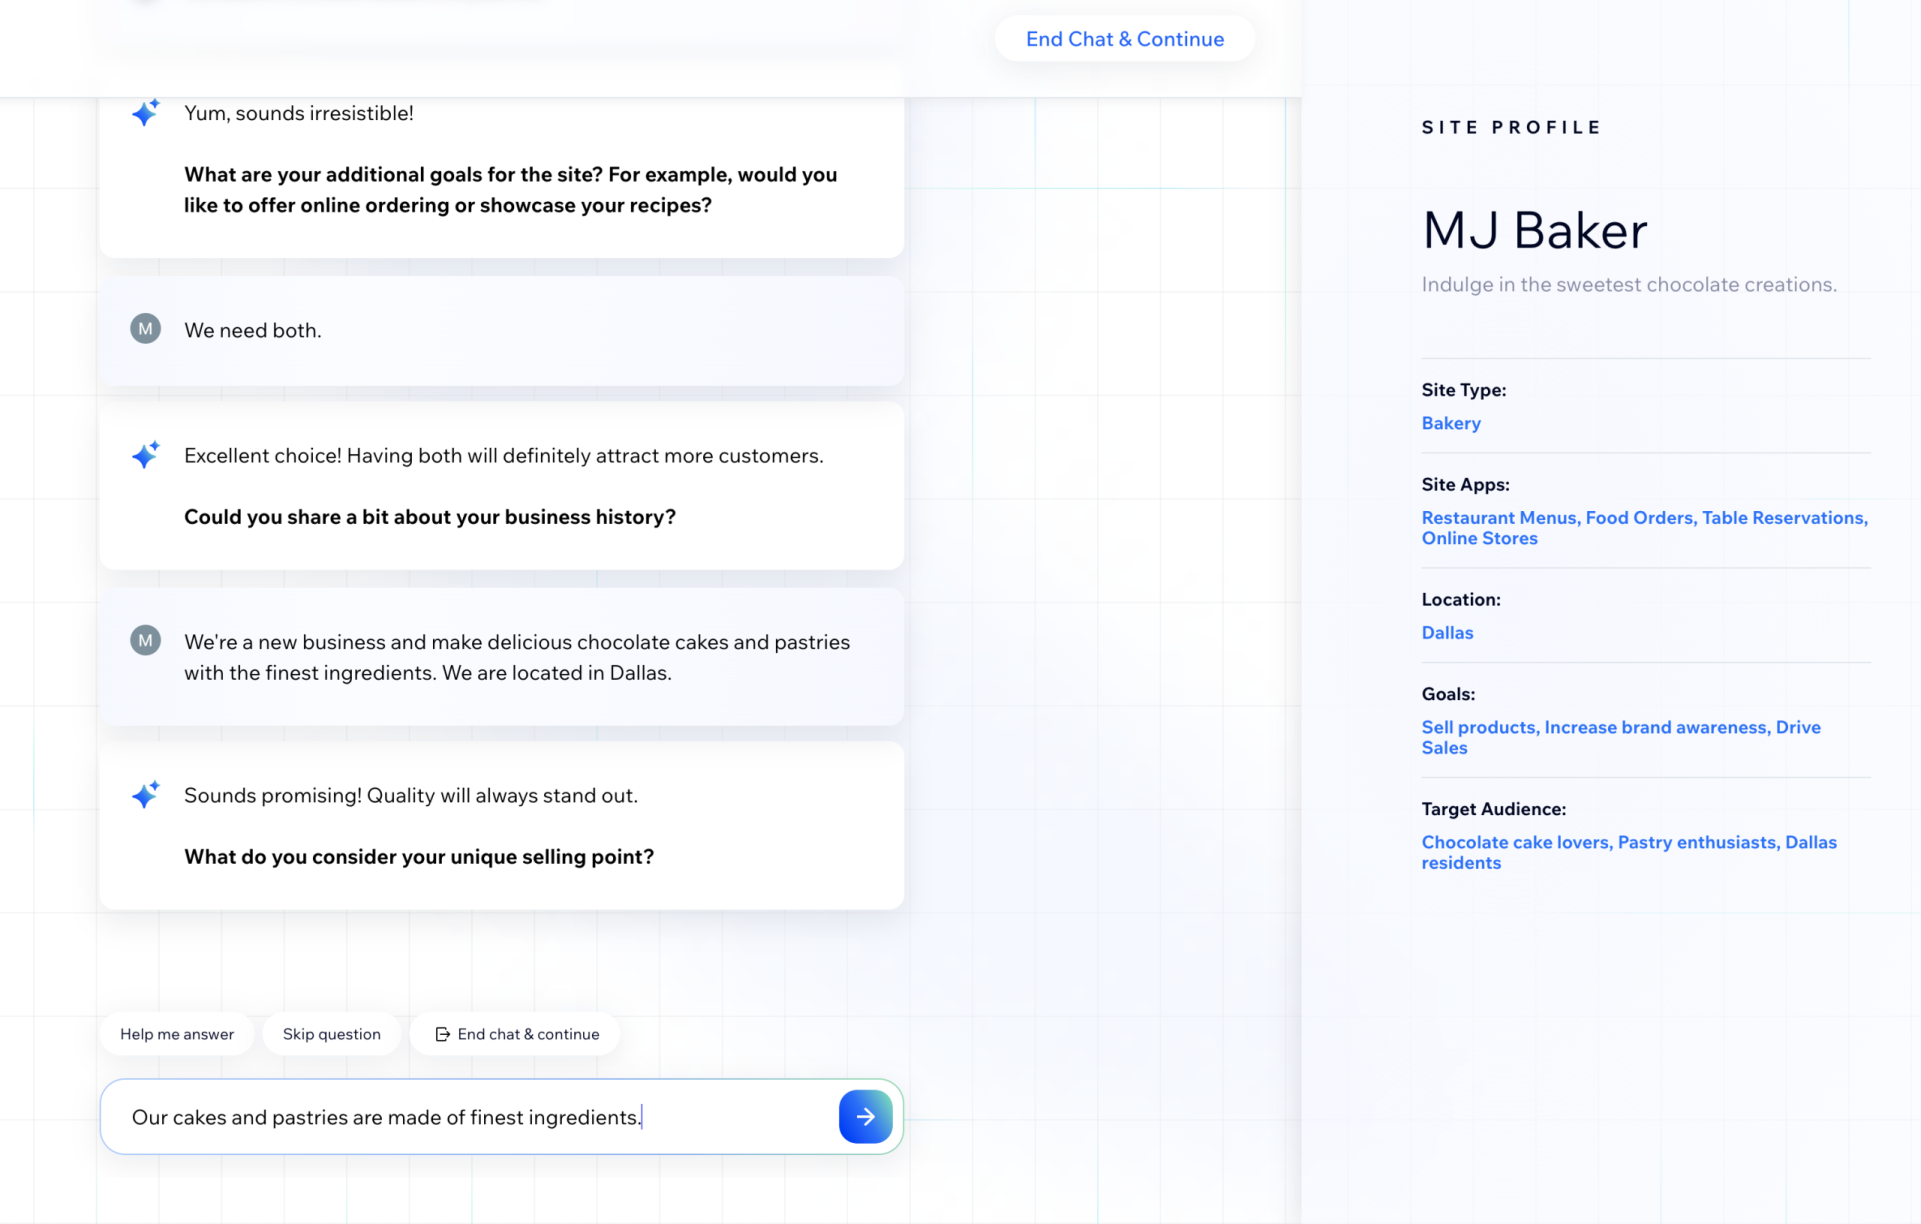Click the Dallas location link
The height and width of the screenshot is (1224, 1921).
pos(1446,632)
